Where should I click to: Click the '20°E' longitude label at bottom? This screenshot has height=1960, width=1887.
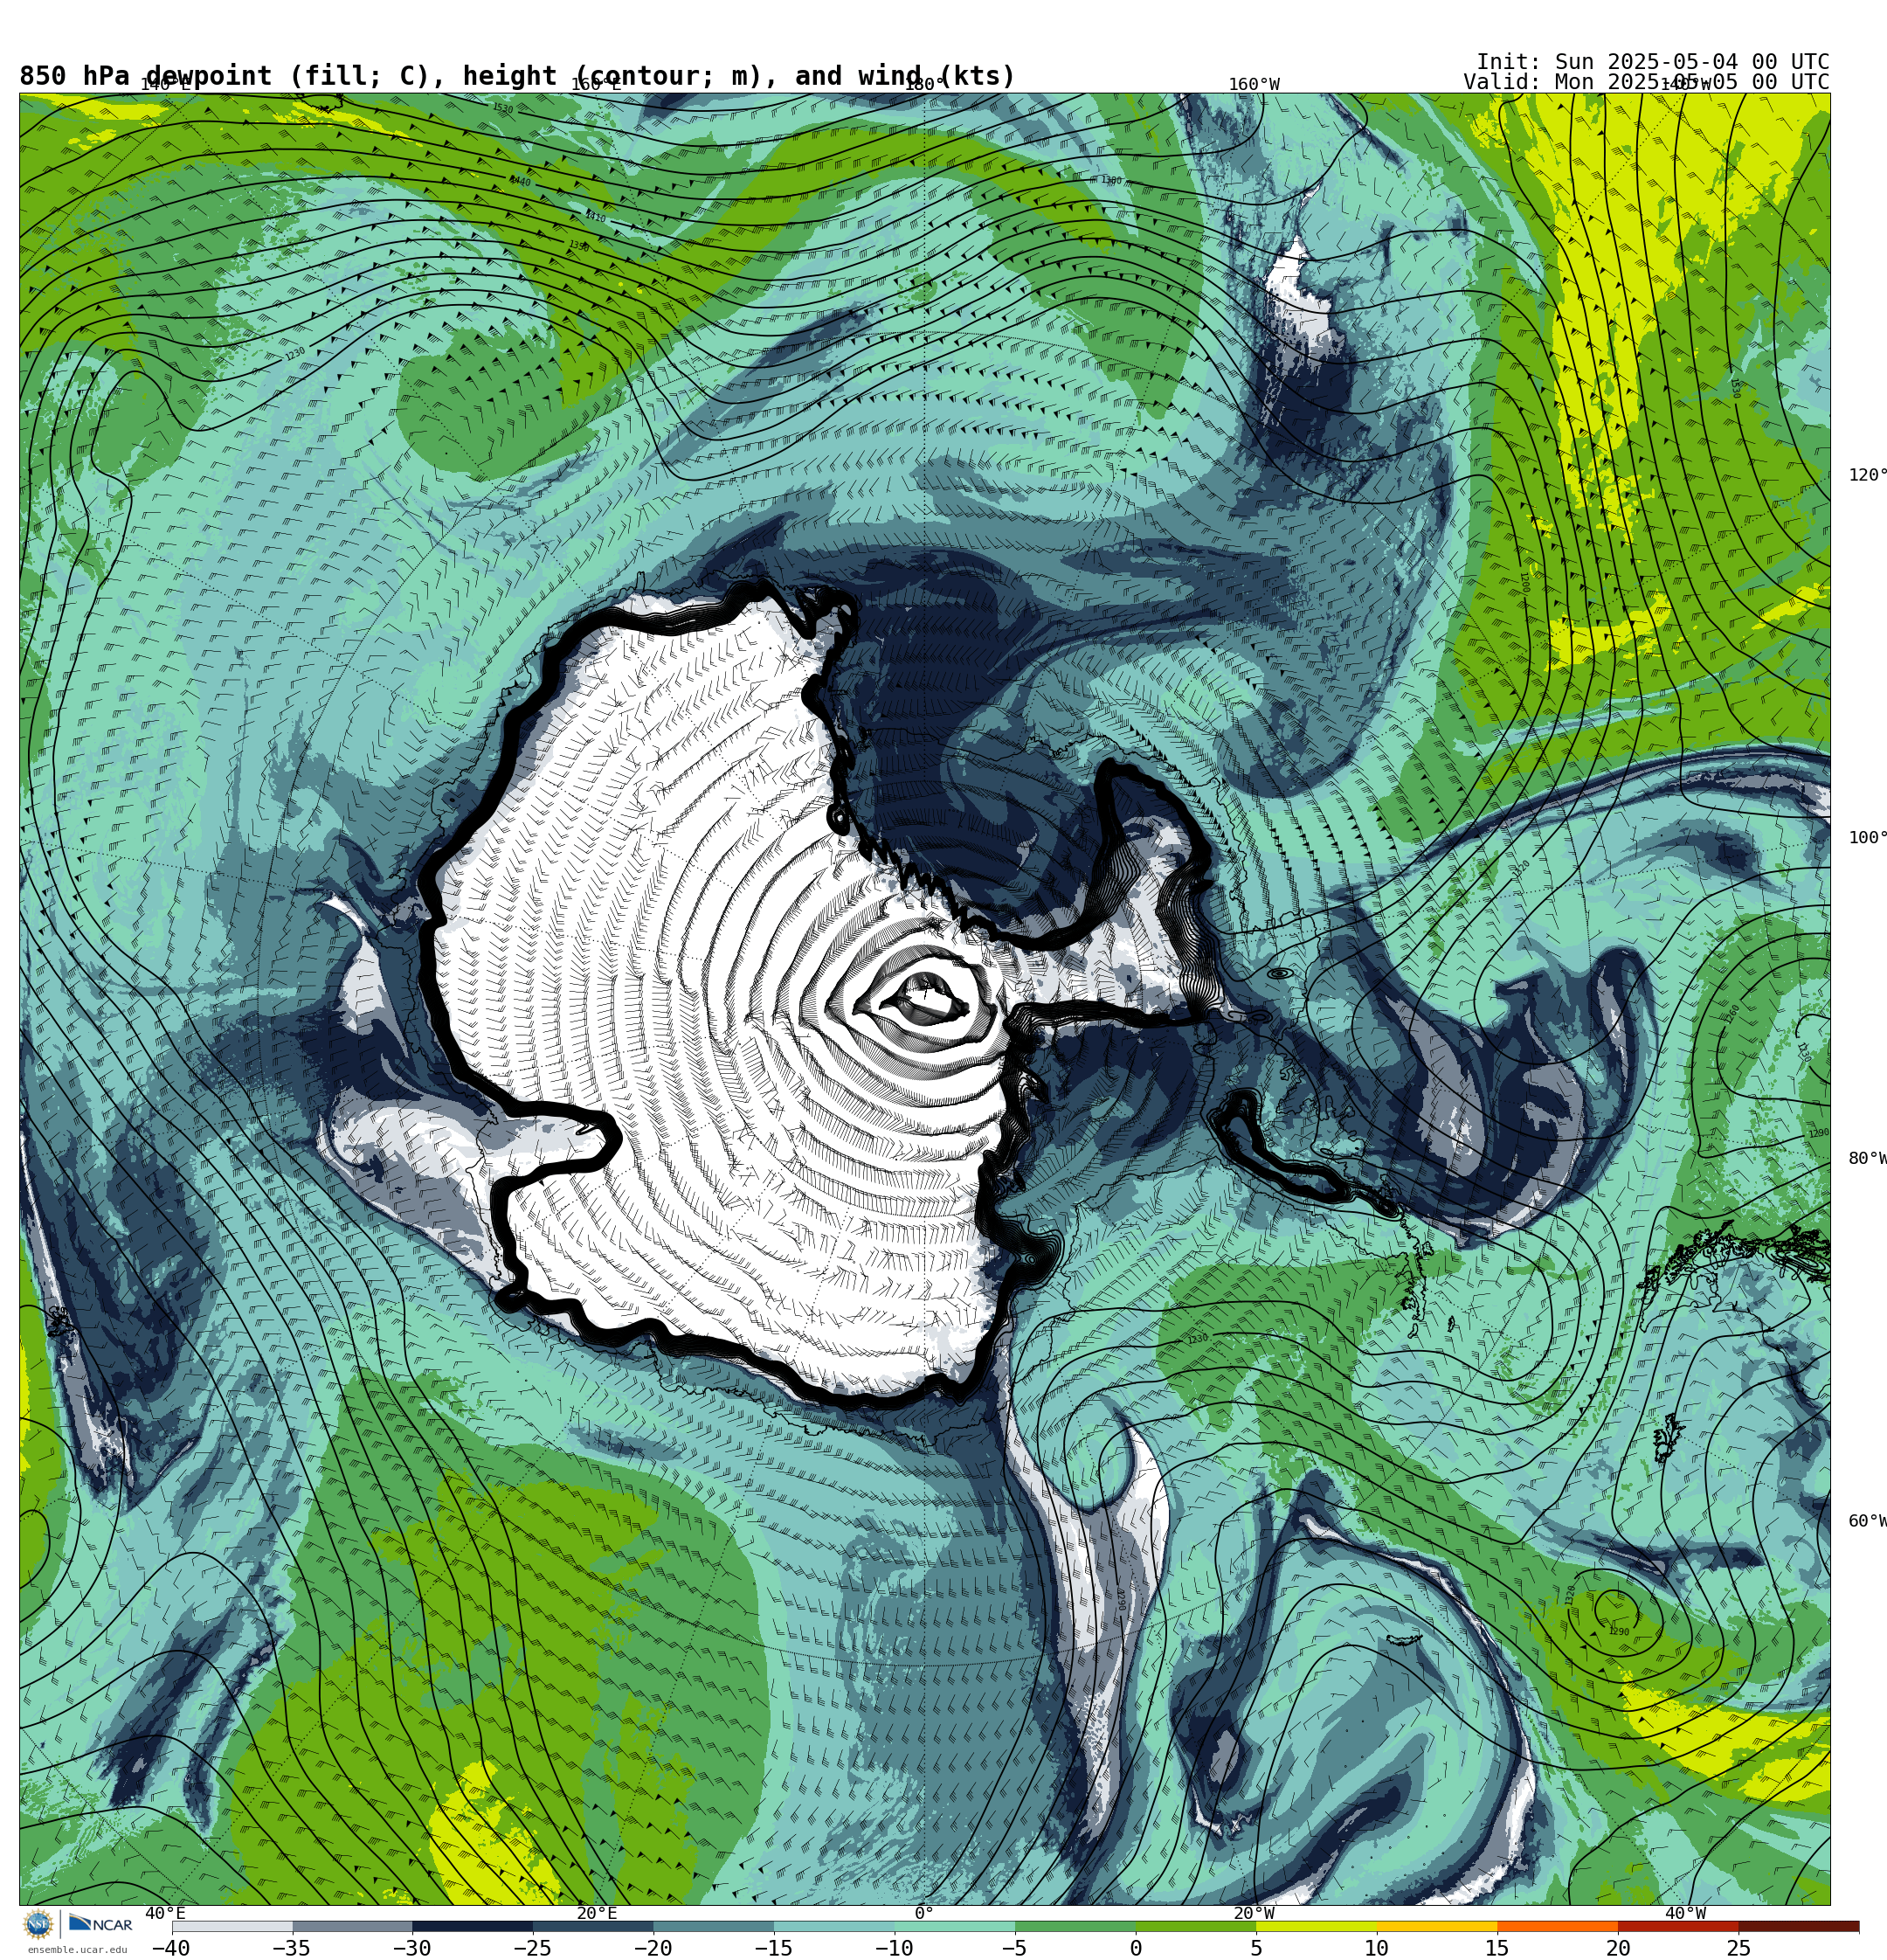coord(597,1914)
